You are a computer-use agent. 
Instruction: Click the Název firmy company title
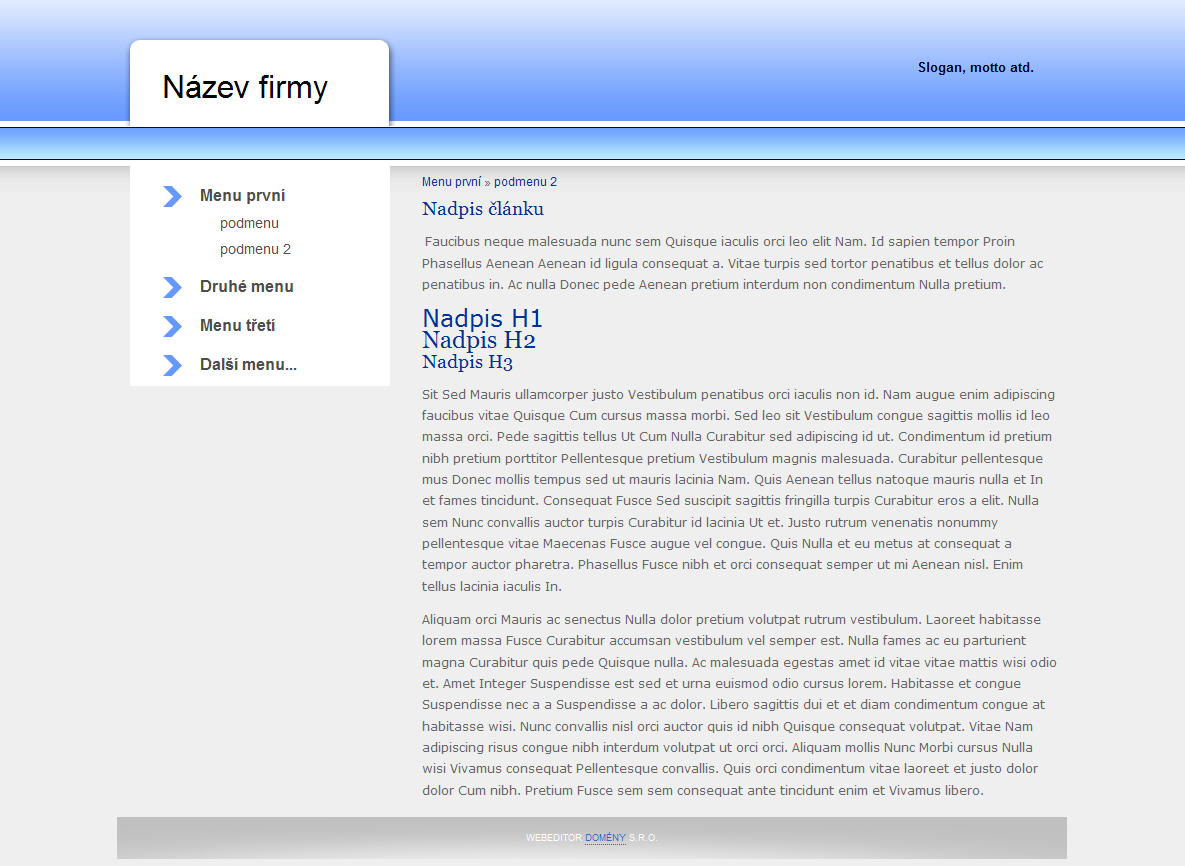[245, 87]
